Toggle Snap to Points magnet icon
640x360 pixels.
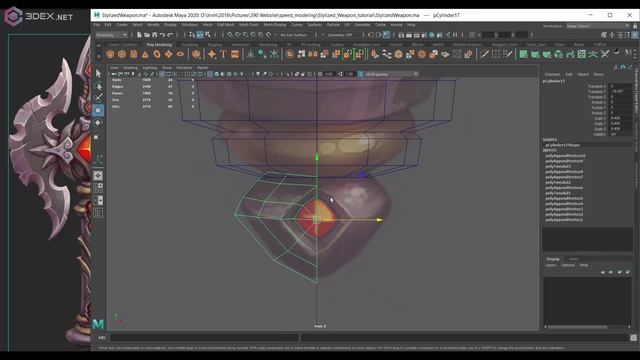pos(245,35)
